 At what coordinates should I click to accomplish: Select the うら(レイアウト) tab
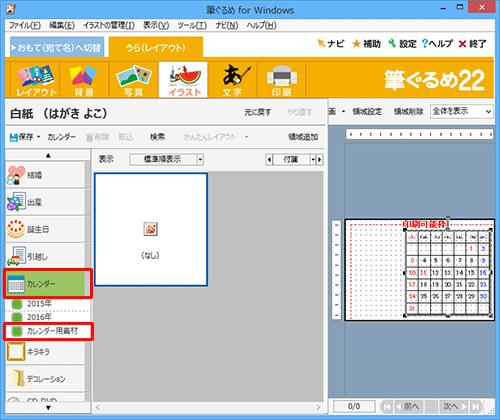point(156,47)
